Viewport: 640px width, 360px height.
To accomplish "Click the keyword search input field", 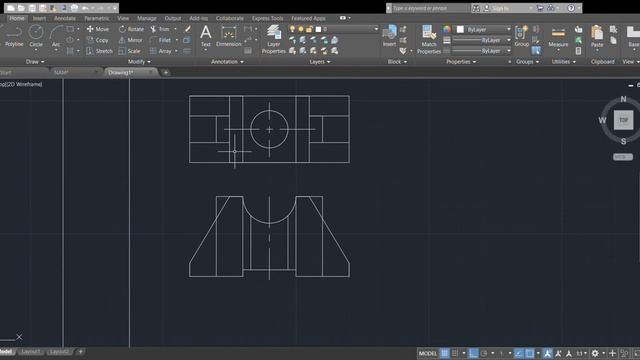I will point(431,8).
